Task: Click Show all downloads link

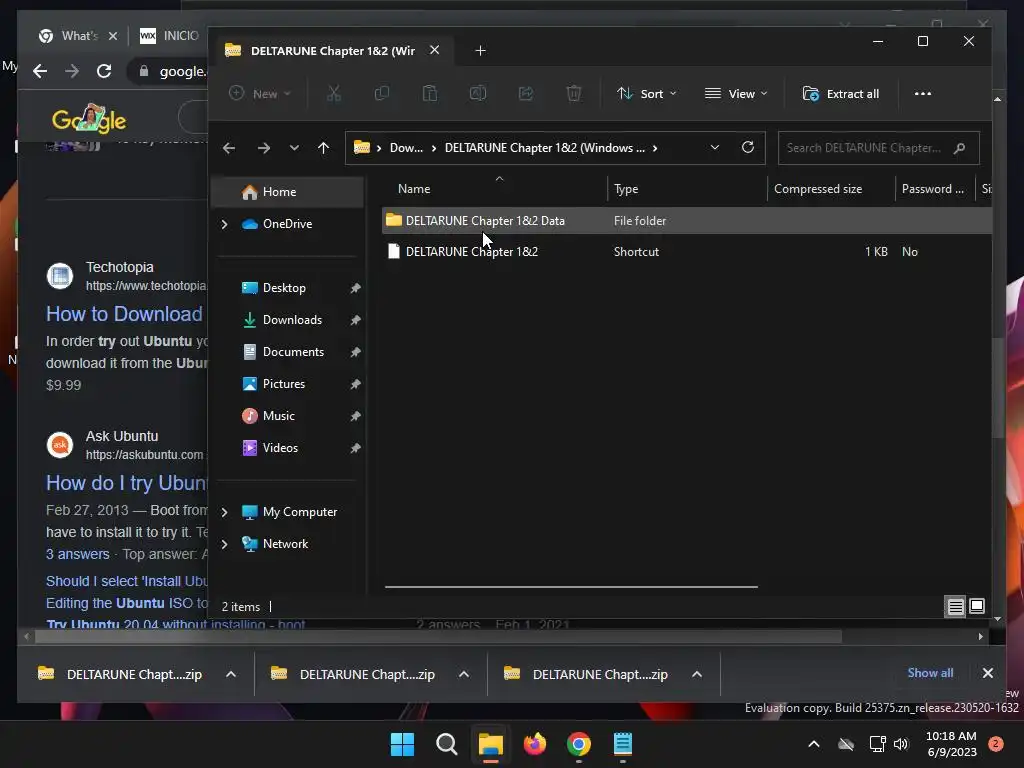Action: point(930,673)
